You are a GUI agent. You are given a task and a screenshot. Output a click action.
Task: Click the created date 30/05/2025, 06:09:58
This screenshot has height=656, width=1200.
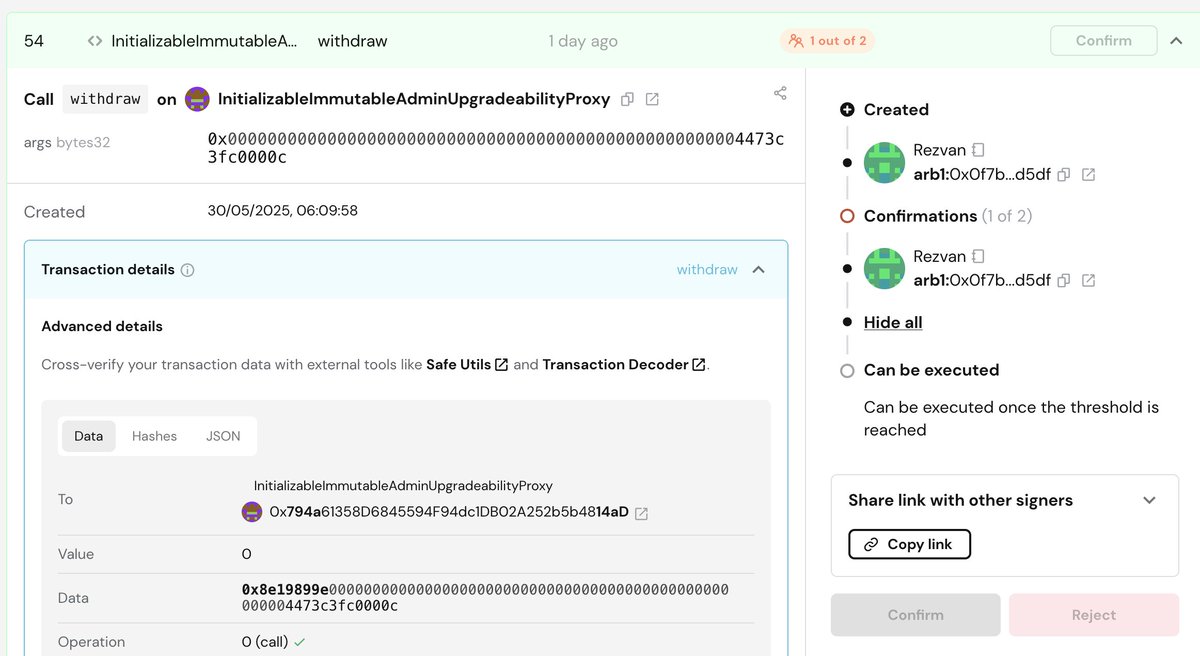282,211
